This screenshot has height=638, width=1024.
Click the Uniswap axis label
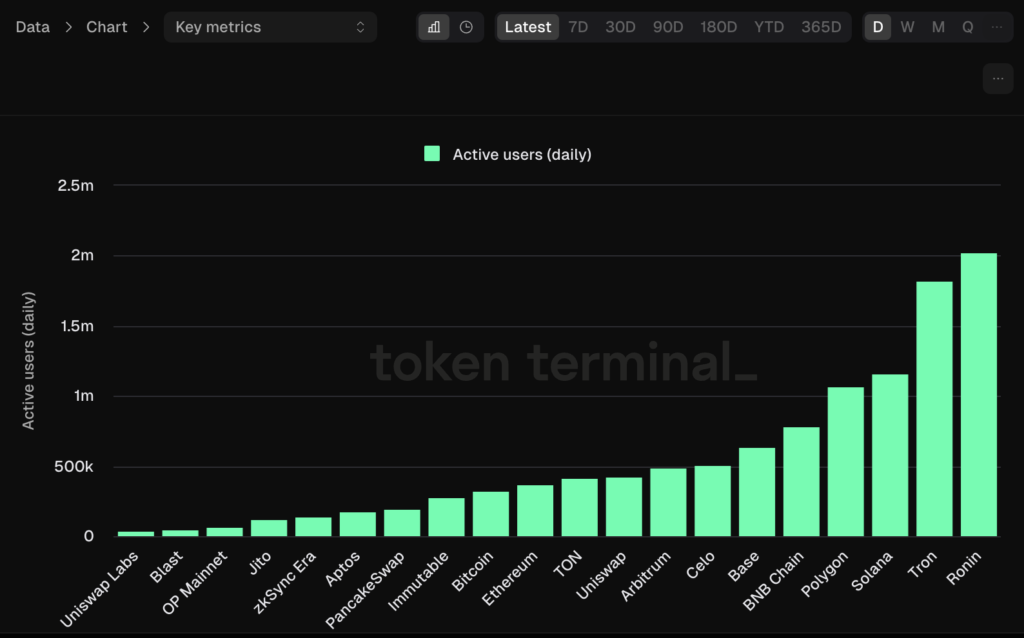pyautogui.click(x=601, y=575)
